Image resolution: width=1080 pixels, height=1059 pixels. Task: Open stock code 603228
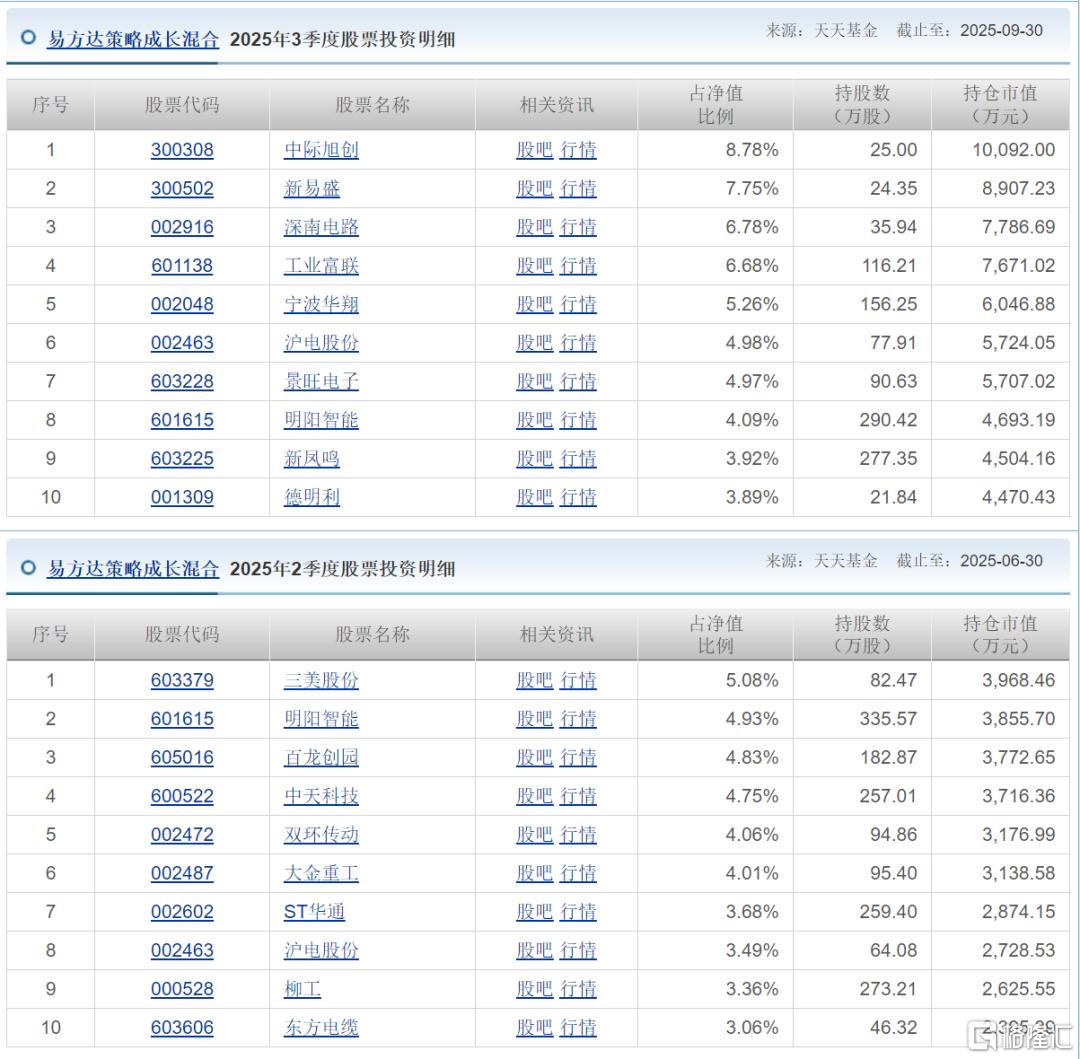[x=182, y=381]
